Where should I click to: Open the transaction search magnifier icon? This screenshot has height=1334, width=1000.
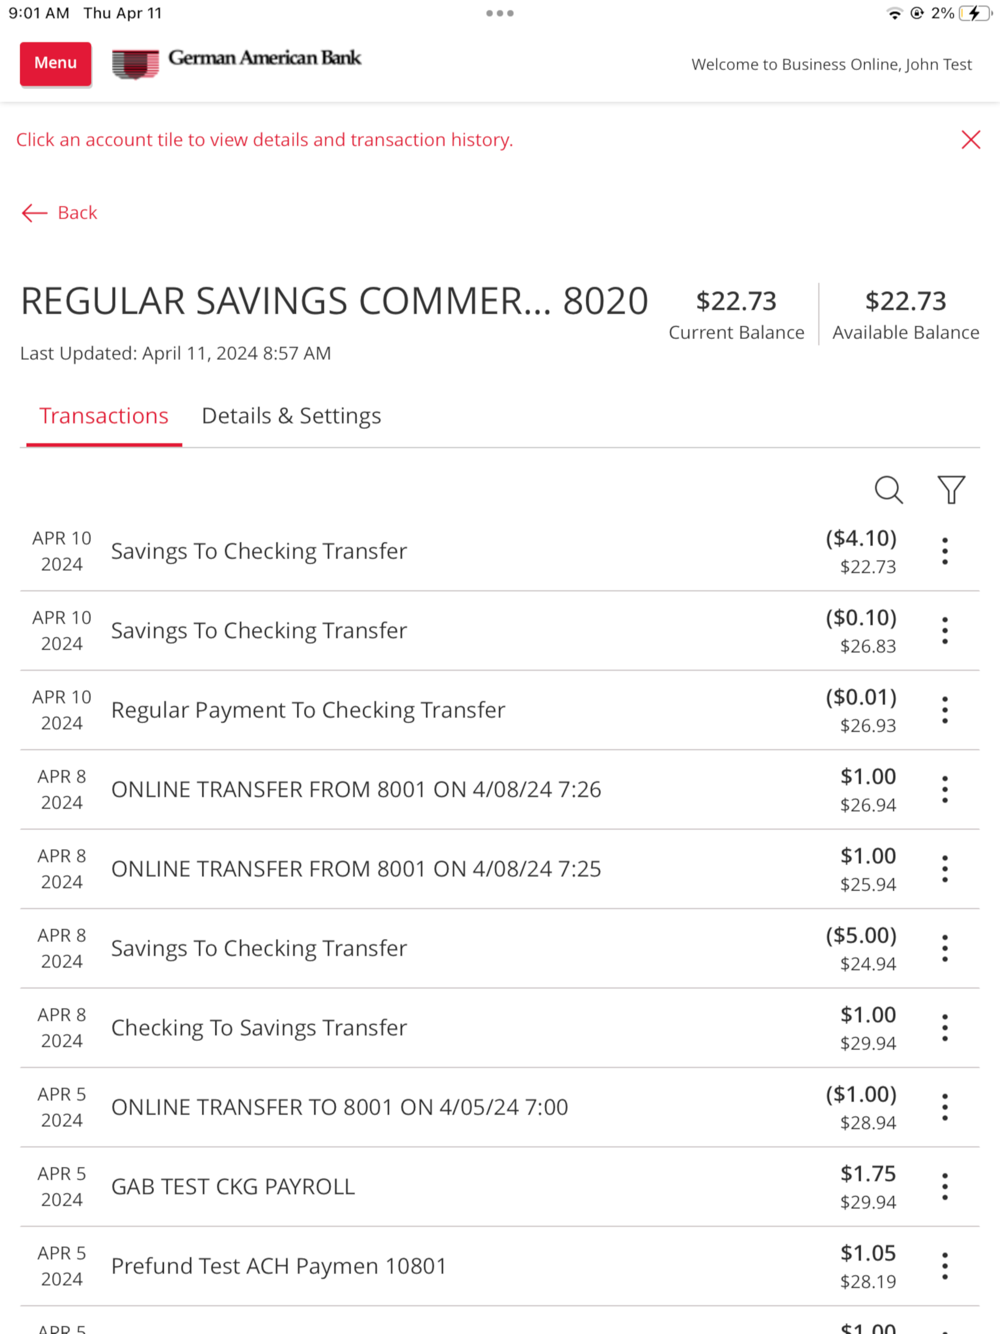(x=888, y=490)
